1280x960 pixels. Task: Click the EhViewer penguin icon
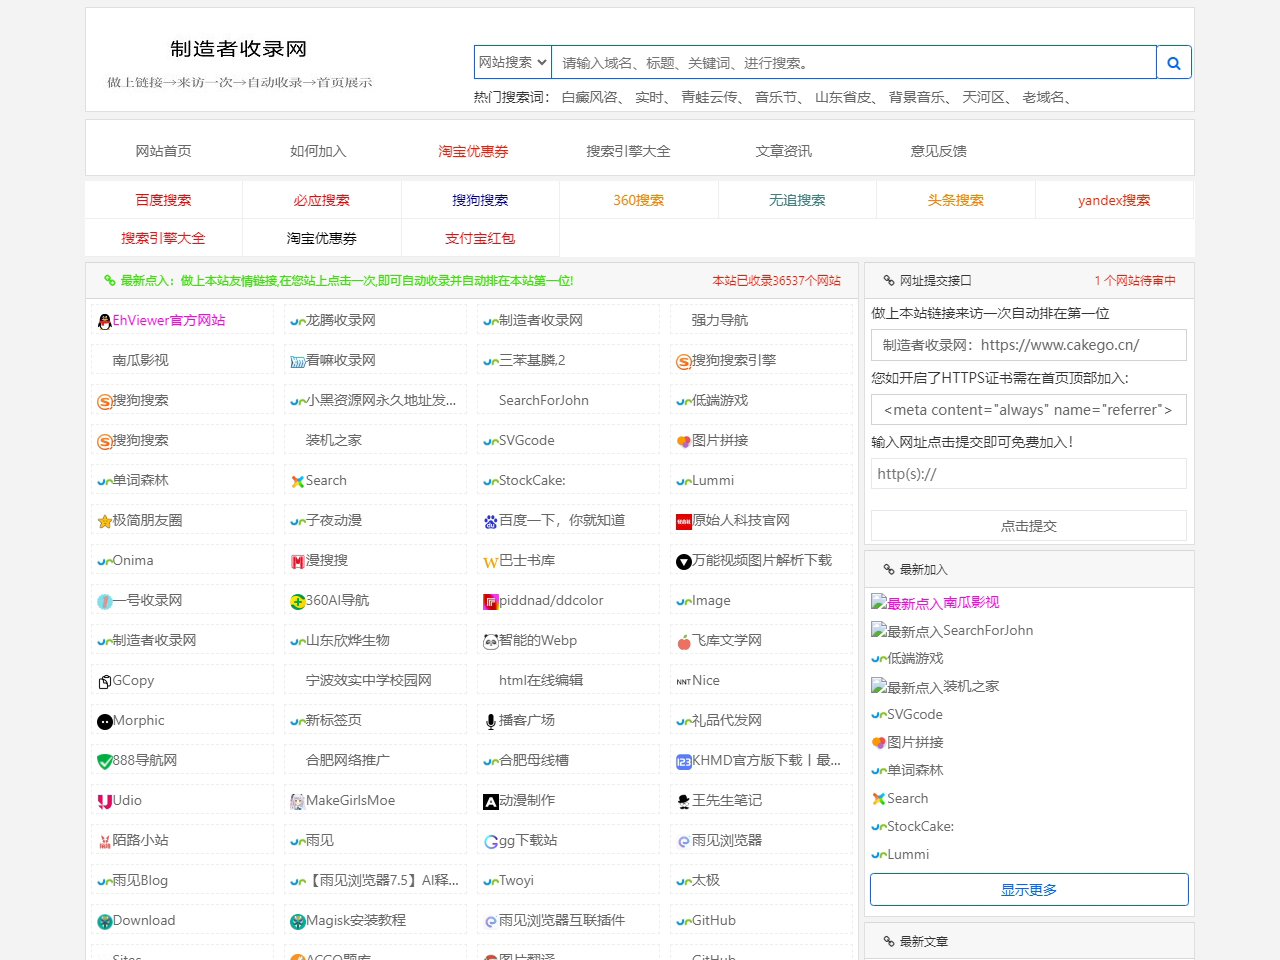point(104,321)
